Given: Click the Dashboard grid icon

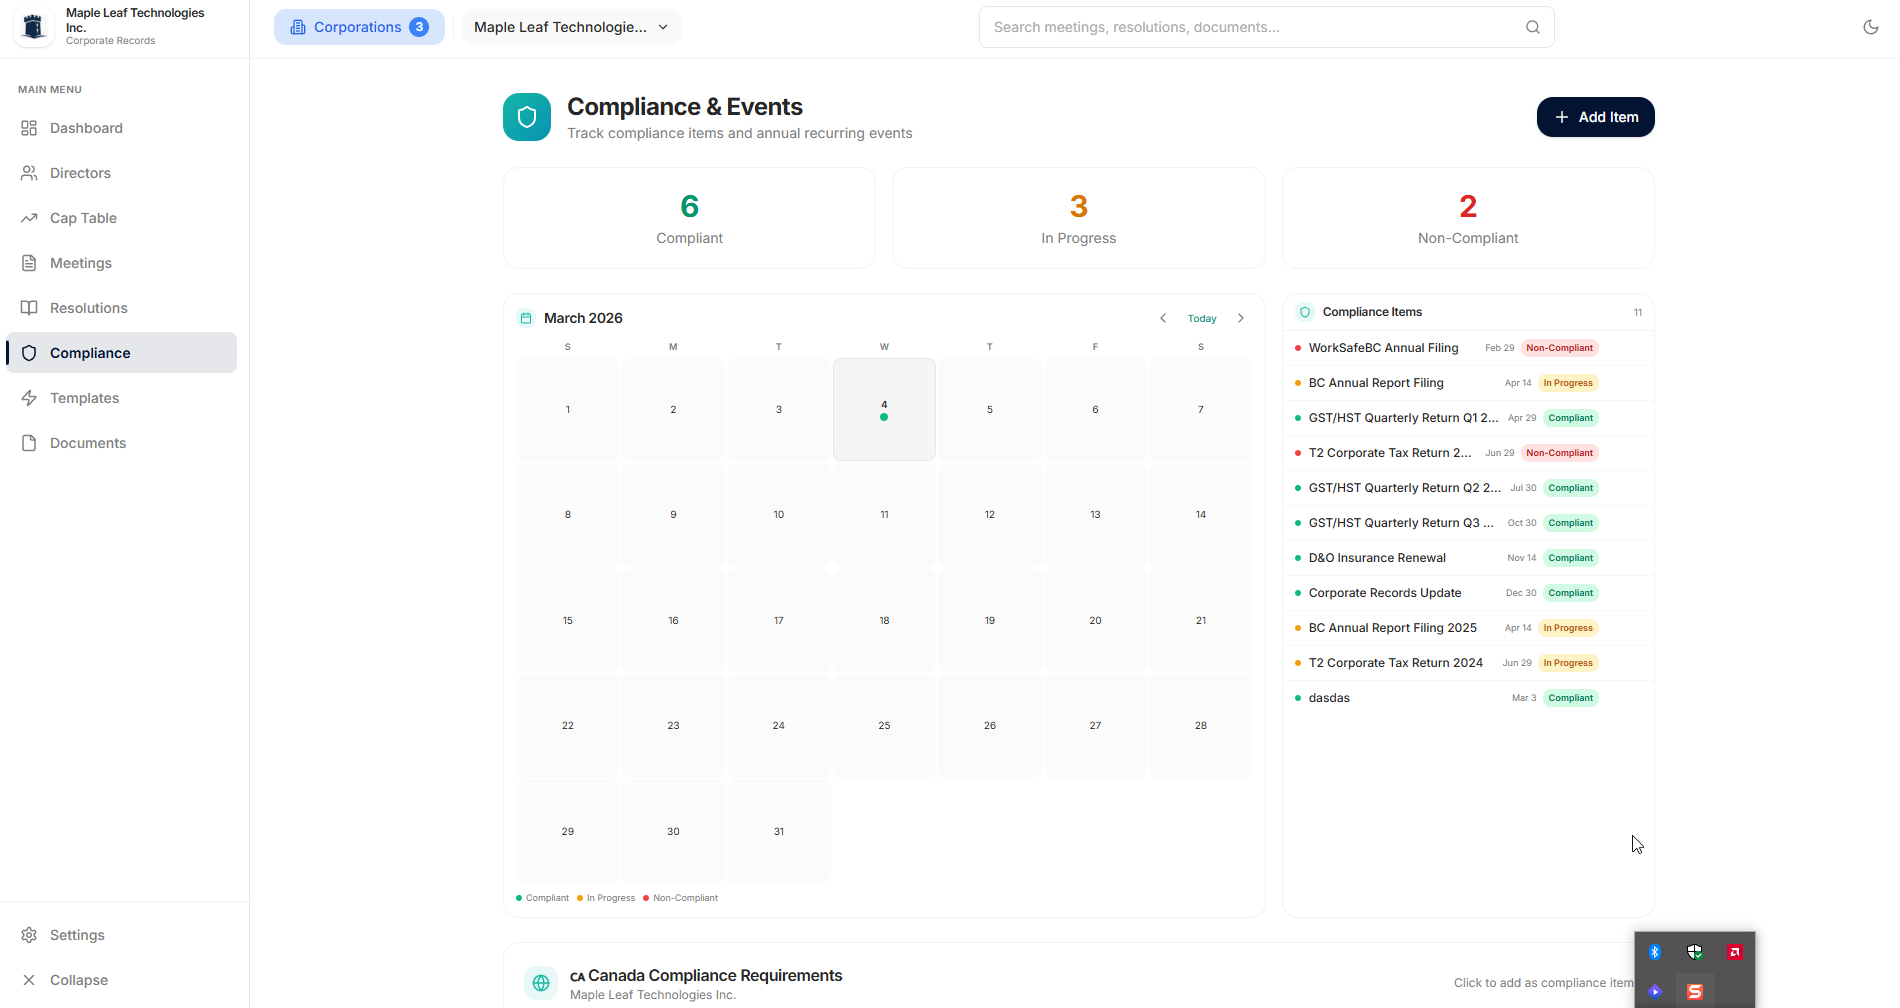Looking at the screenshot, I should 29,128.
